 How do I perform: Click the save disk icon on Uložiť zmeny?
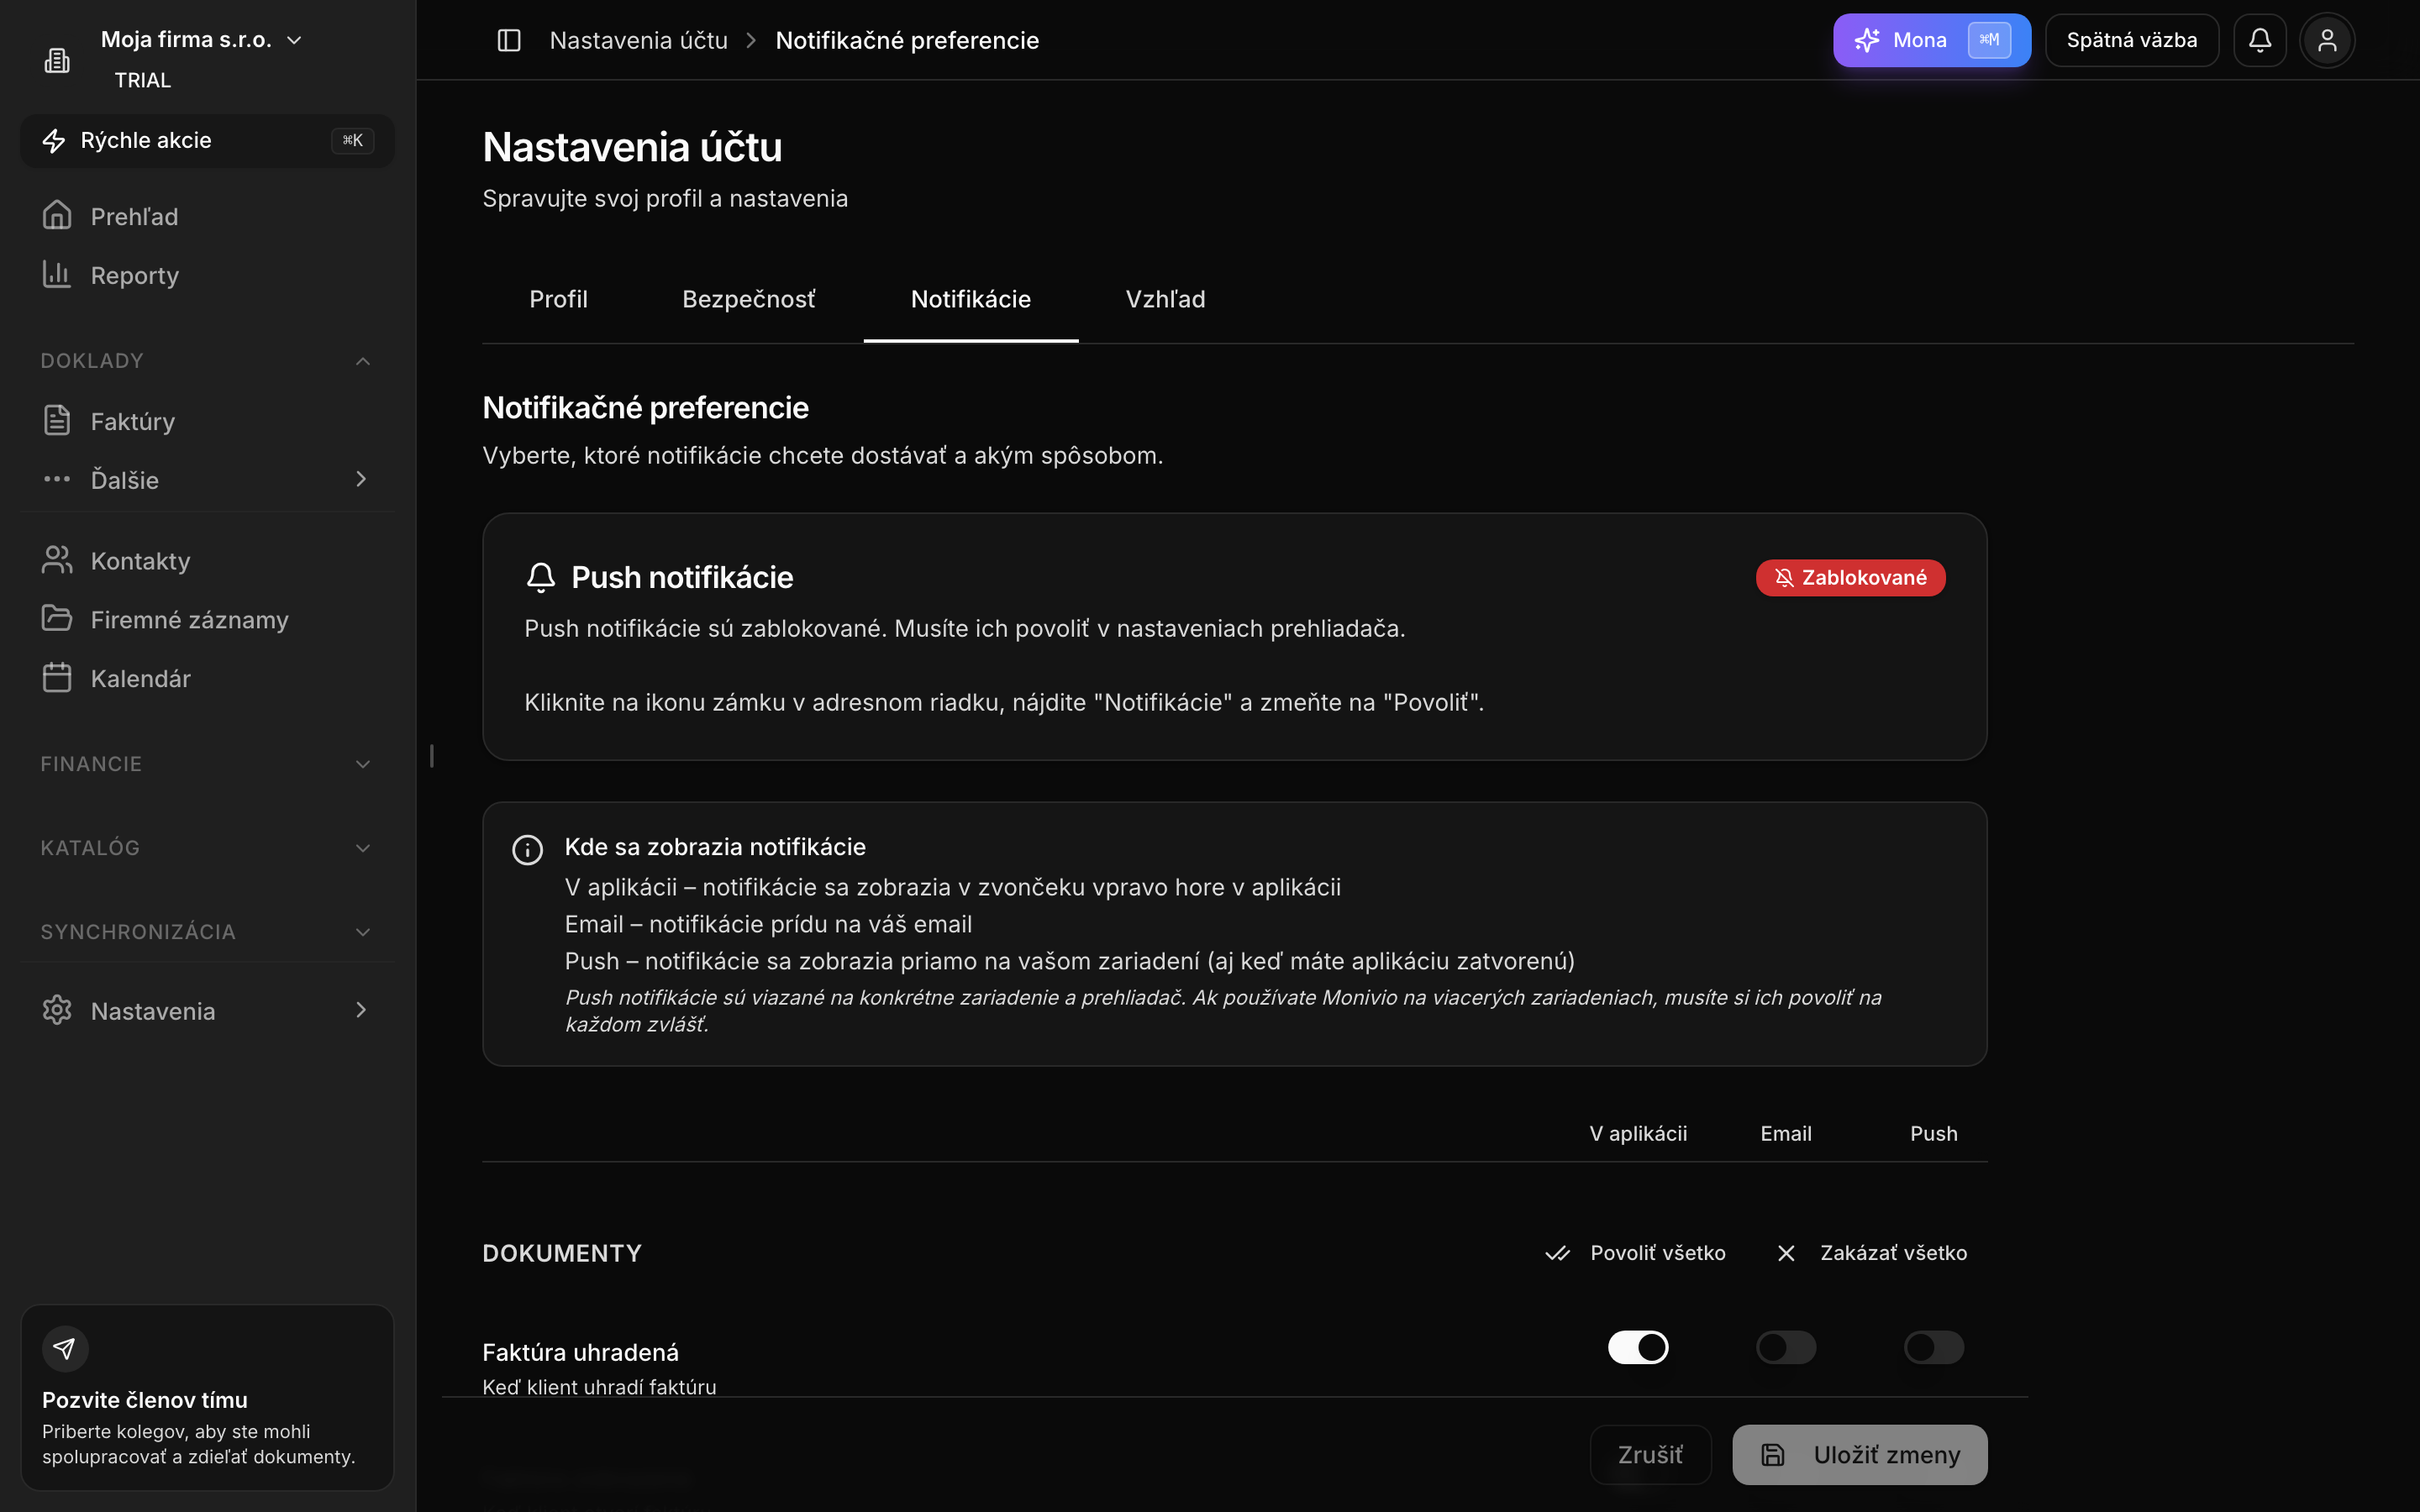tap(1773, 1455)
